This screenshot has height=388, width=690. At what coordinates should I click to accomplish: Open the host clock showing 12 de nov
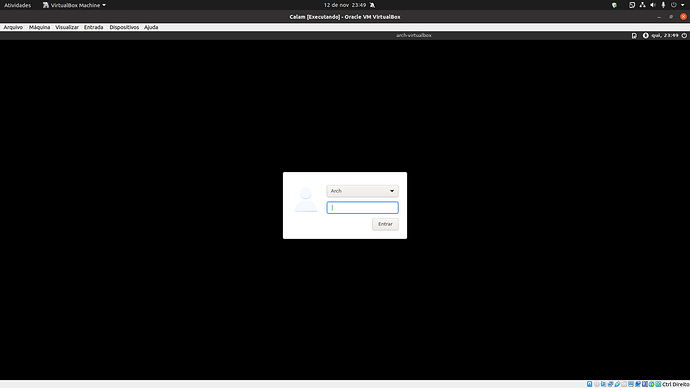point(345,5)
